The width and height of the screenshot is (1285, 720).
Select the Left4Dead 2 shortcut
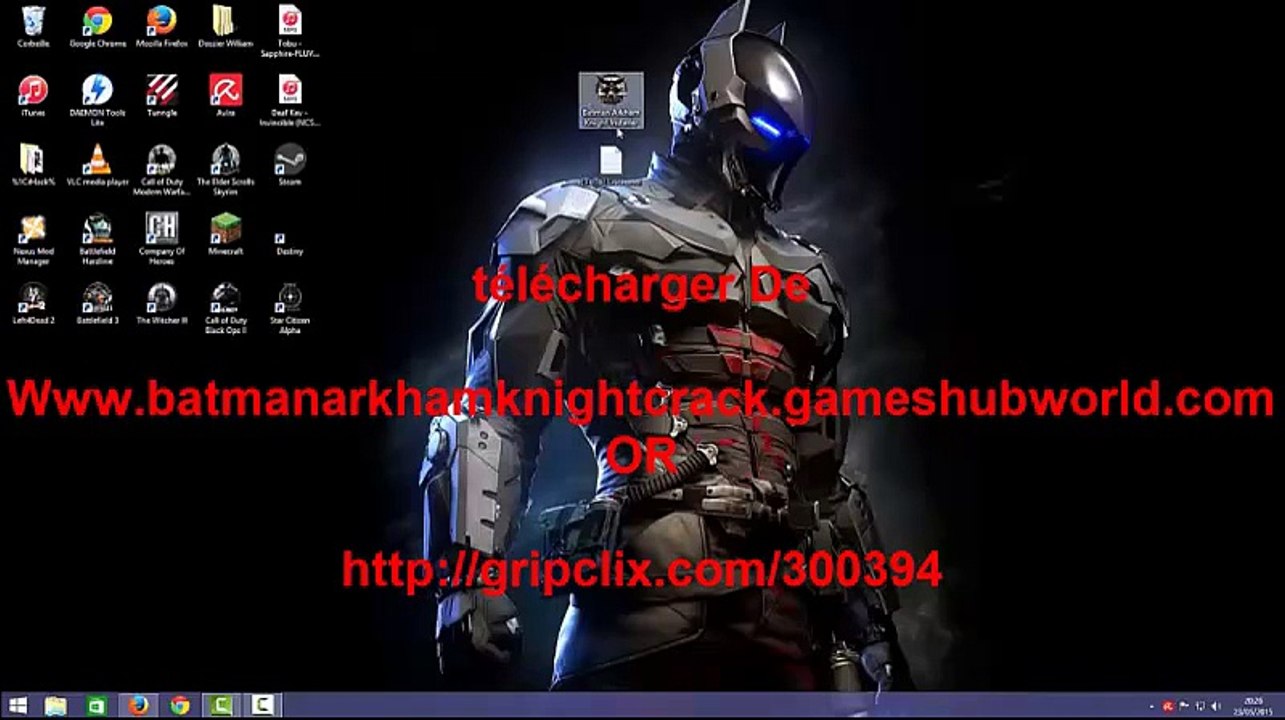(x=33, y=303)
